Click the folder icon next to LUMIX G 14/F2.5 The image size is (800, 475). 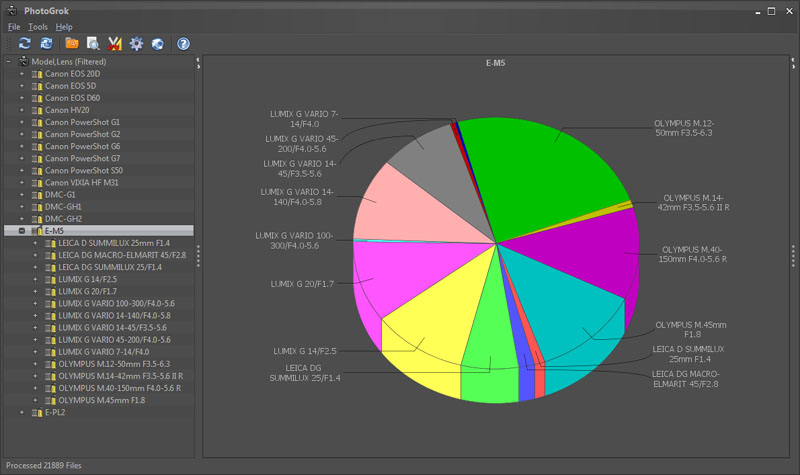click(x=51, y=280)
